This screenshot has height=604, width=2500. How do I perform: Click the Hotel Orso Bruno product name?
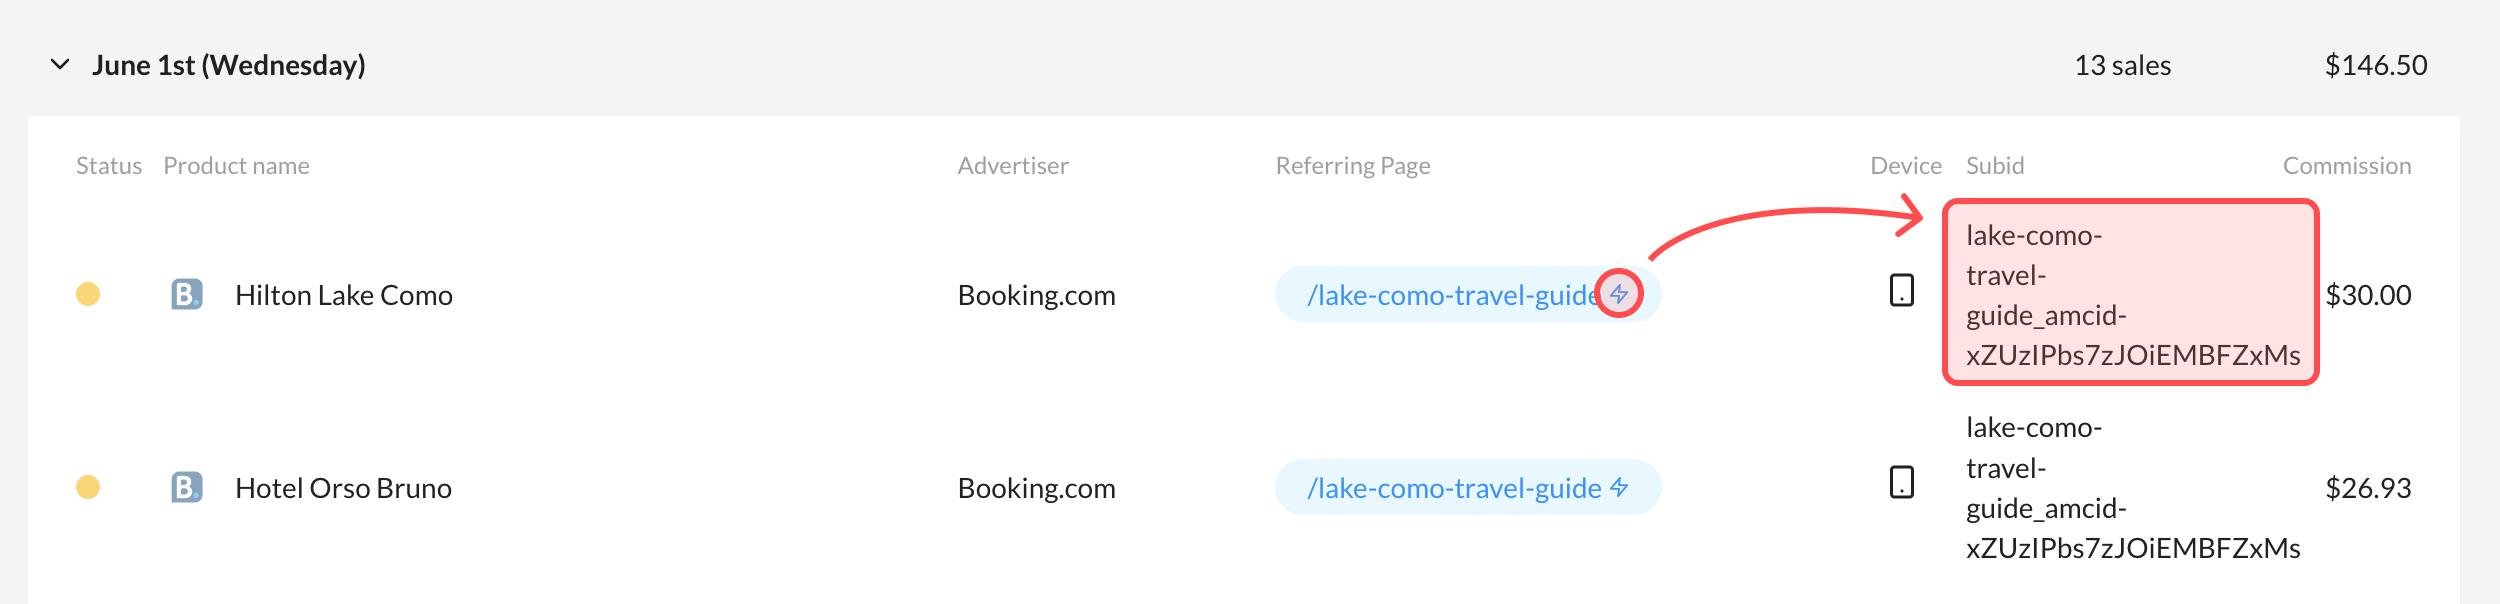[344, 488]
